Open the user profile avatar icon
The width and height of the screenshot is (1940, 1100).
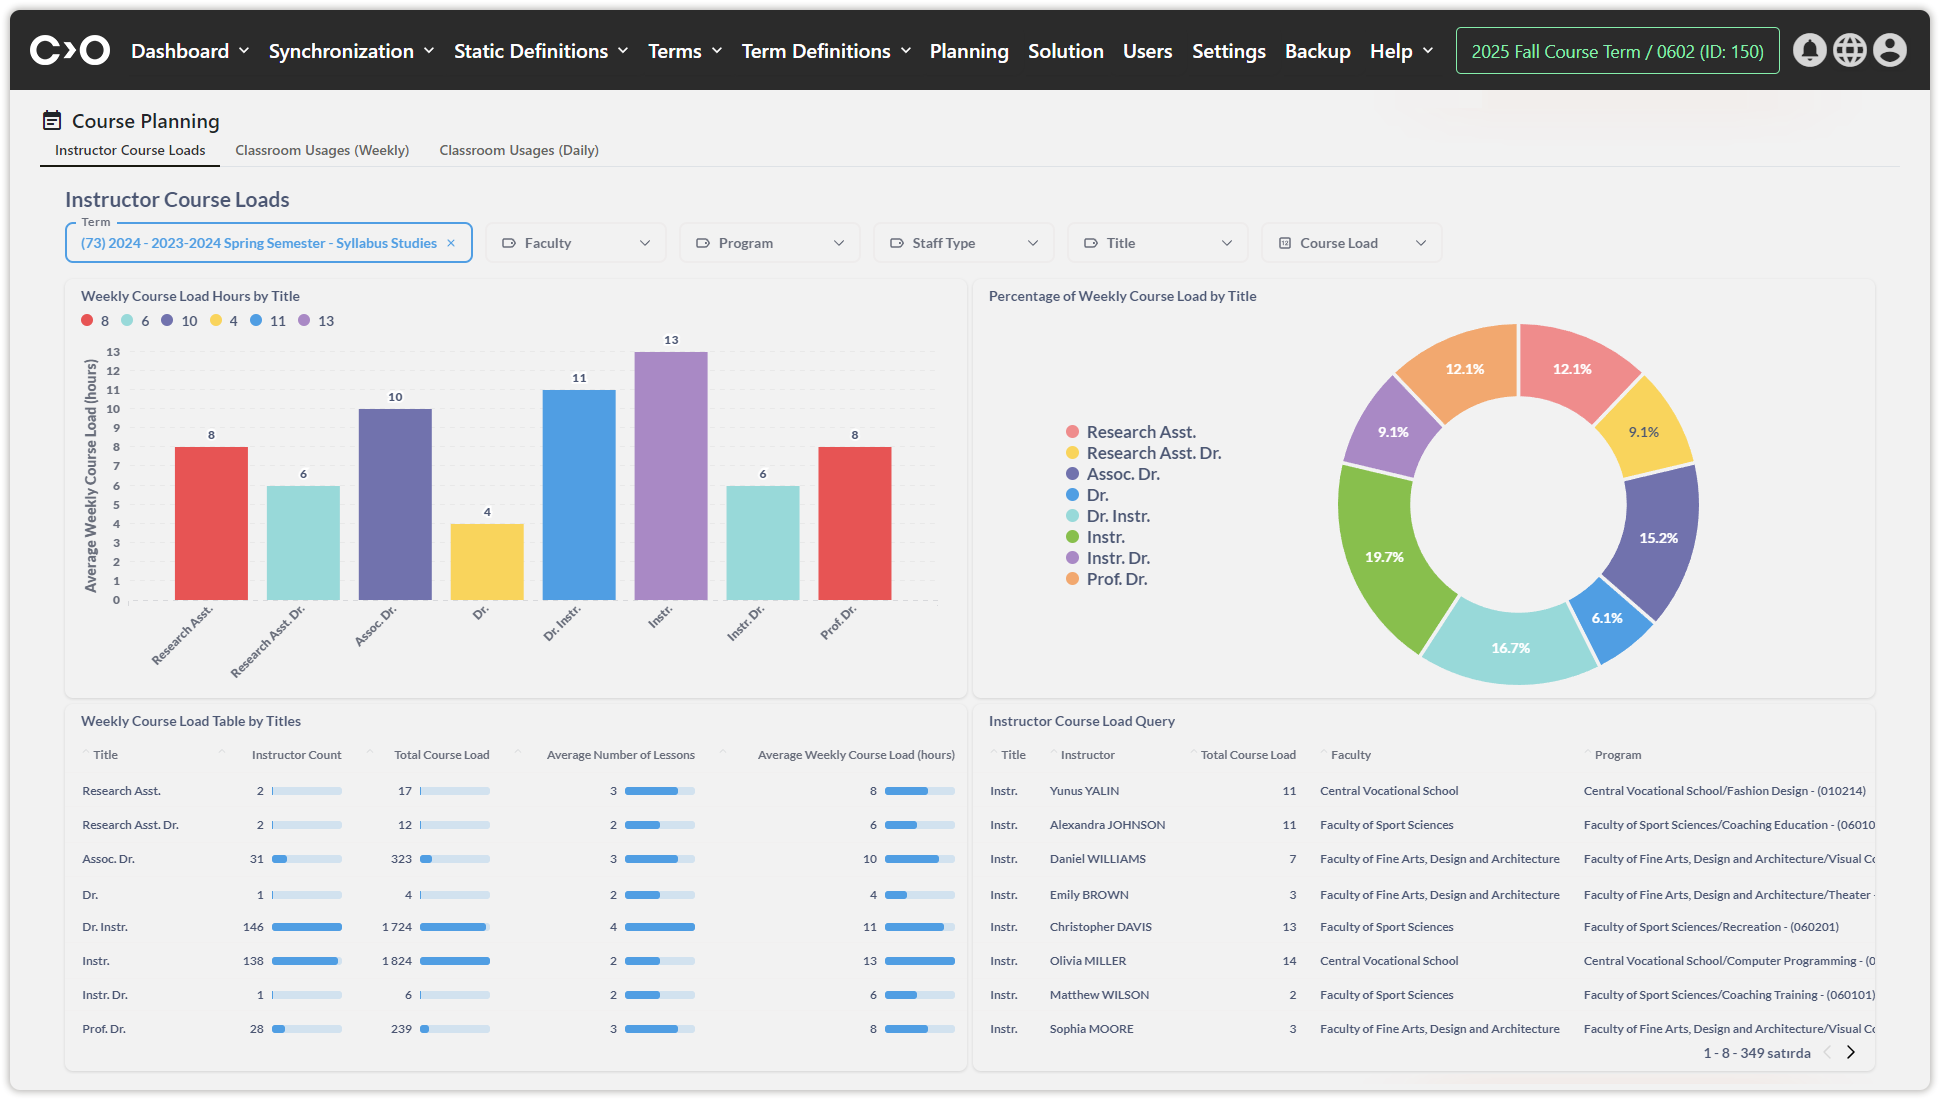pos(1889,50)
